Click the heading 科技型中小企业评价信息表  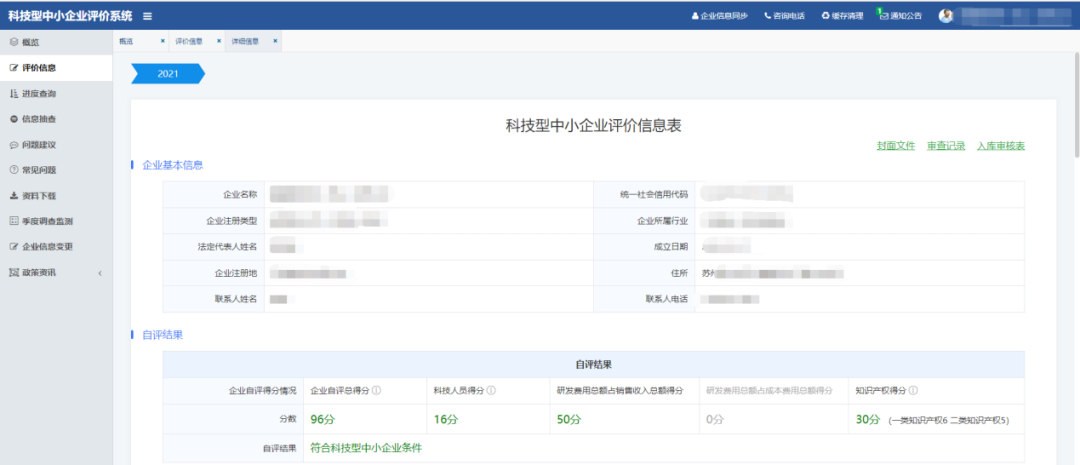click(594, 125)
